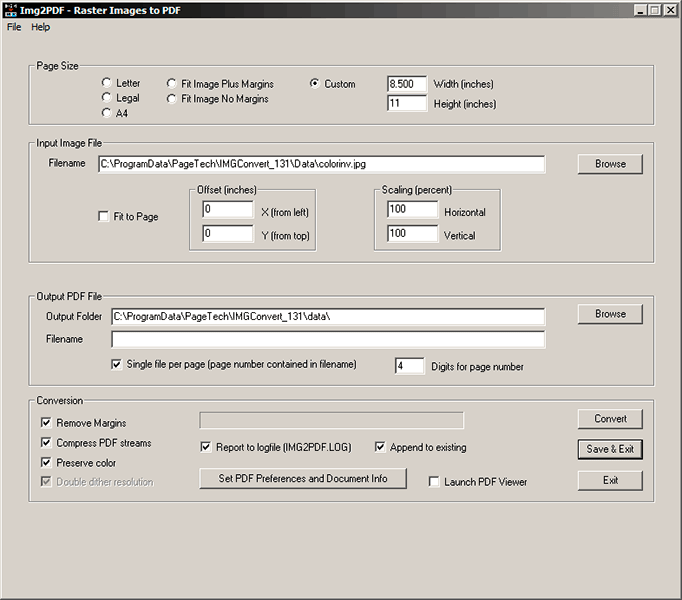Open Set PDF Preferences and Document Info
Image resolution: width=682 pixels, height=600 pixels.
[x=303, y=479]
